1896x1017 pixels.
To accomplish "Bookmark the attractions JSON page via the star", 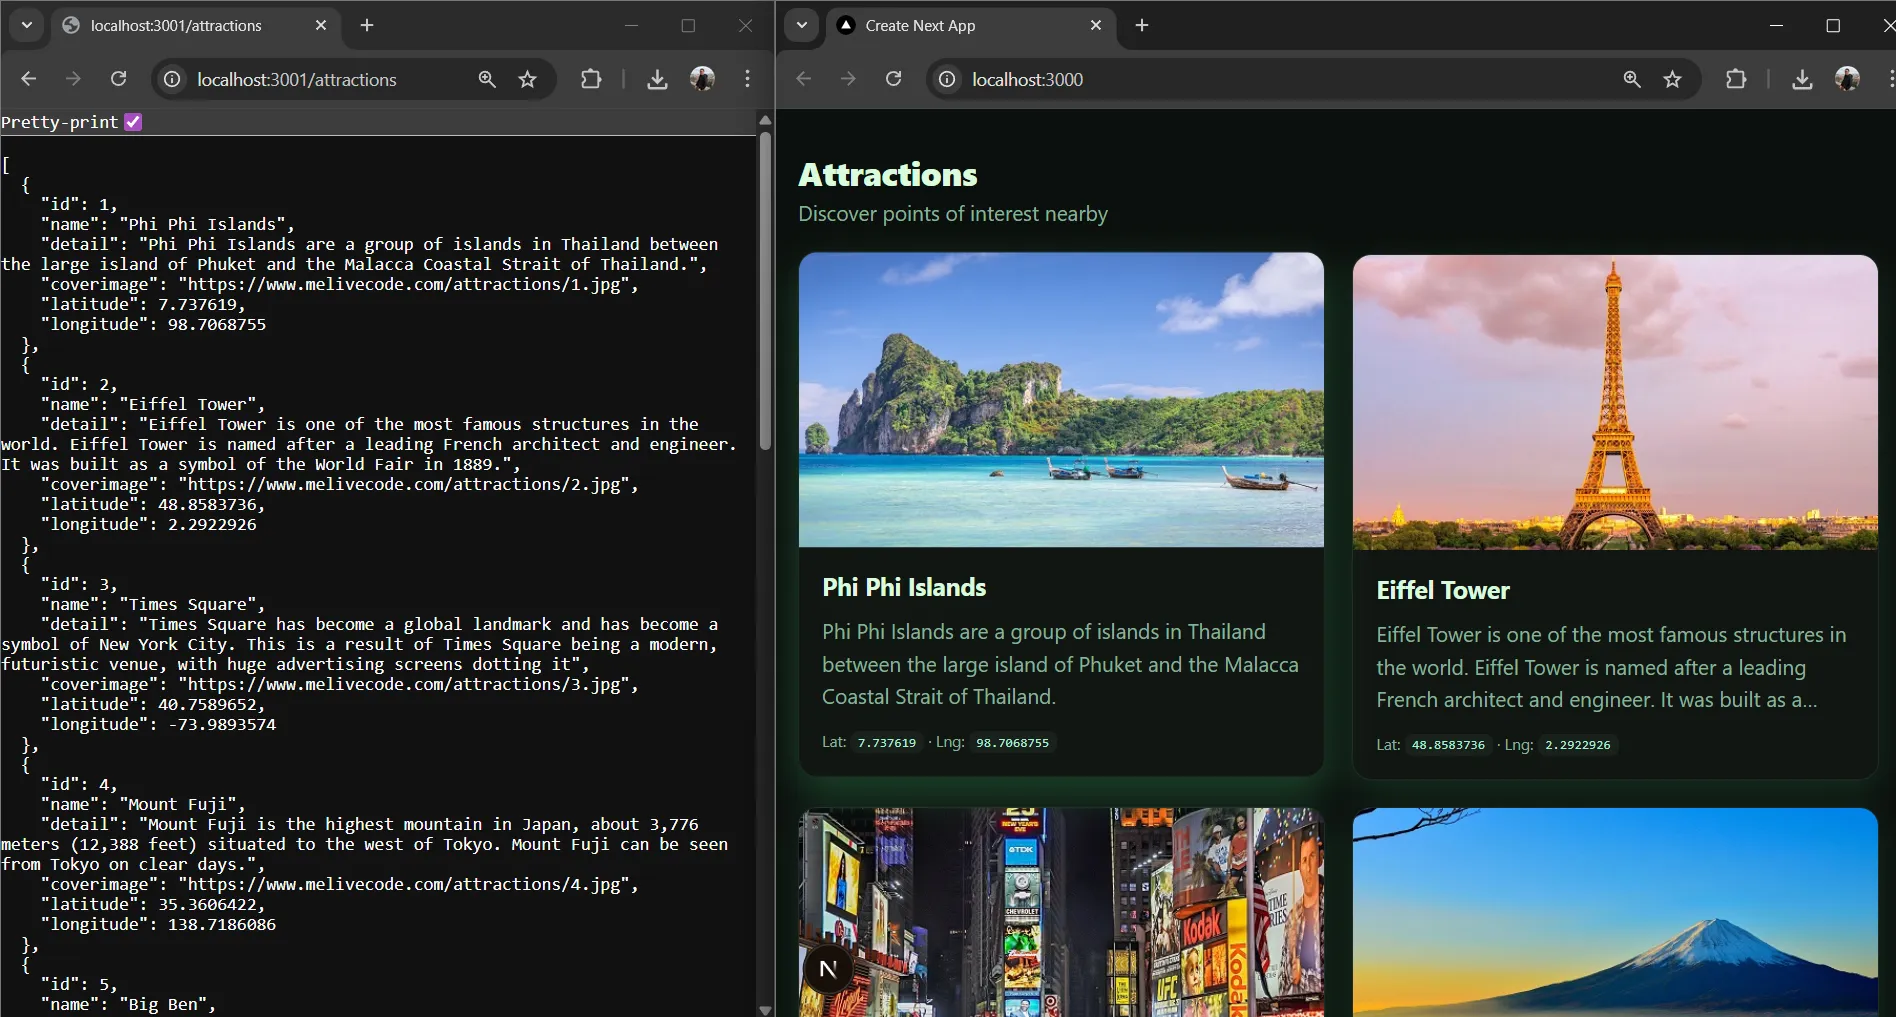I will [527, 79].
